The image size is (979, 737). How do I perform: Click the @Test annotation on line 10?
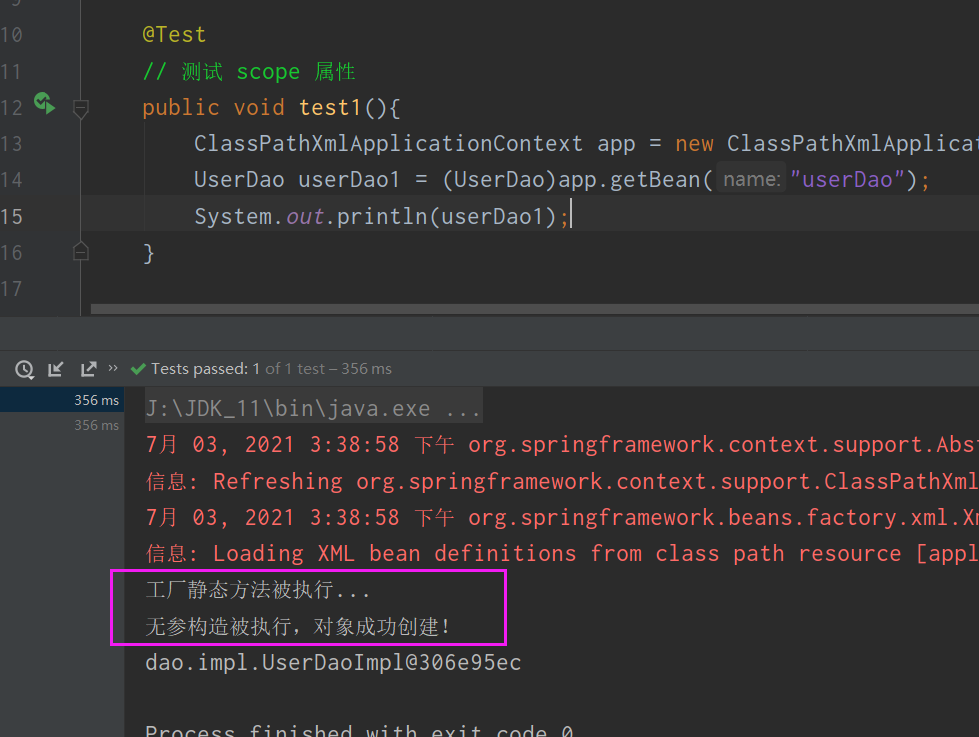point(174,34)
